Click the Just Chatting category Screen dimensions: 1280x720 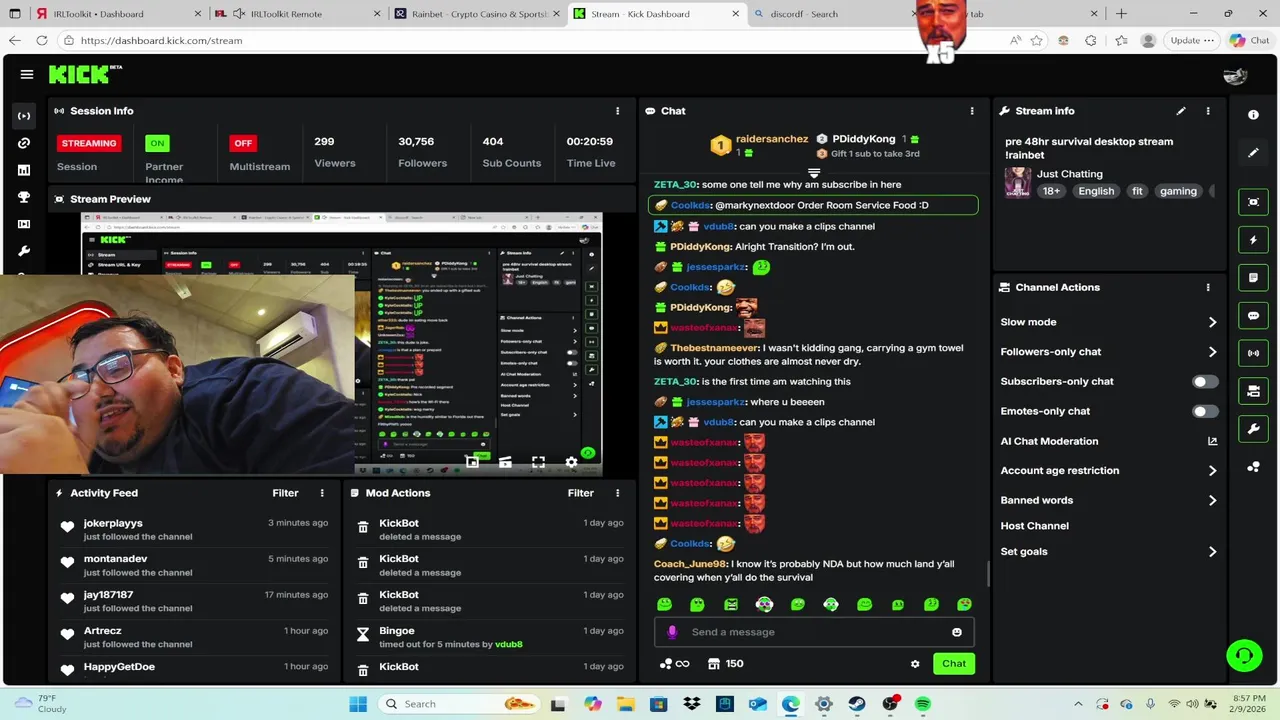[x=1070, y=174]
